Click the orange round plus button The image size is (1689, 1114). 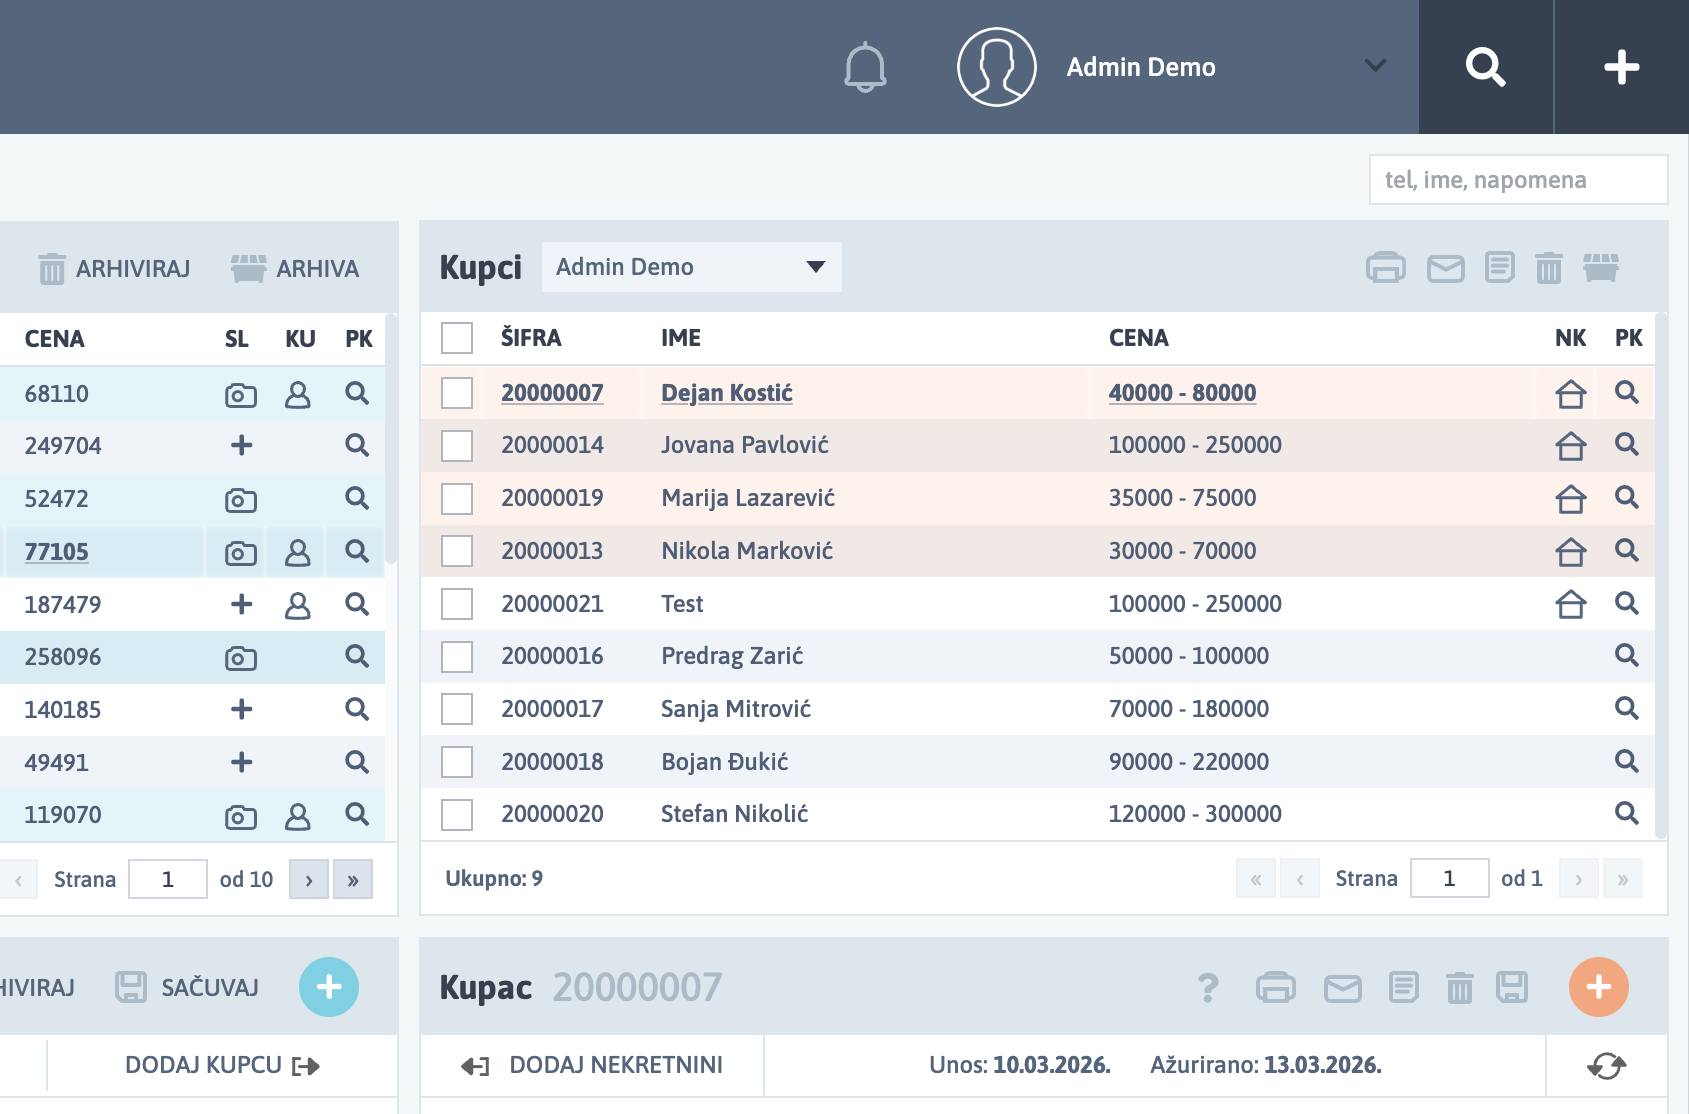(x=1599, y=987)
